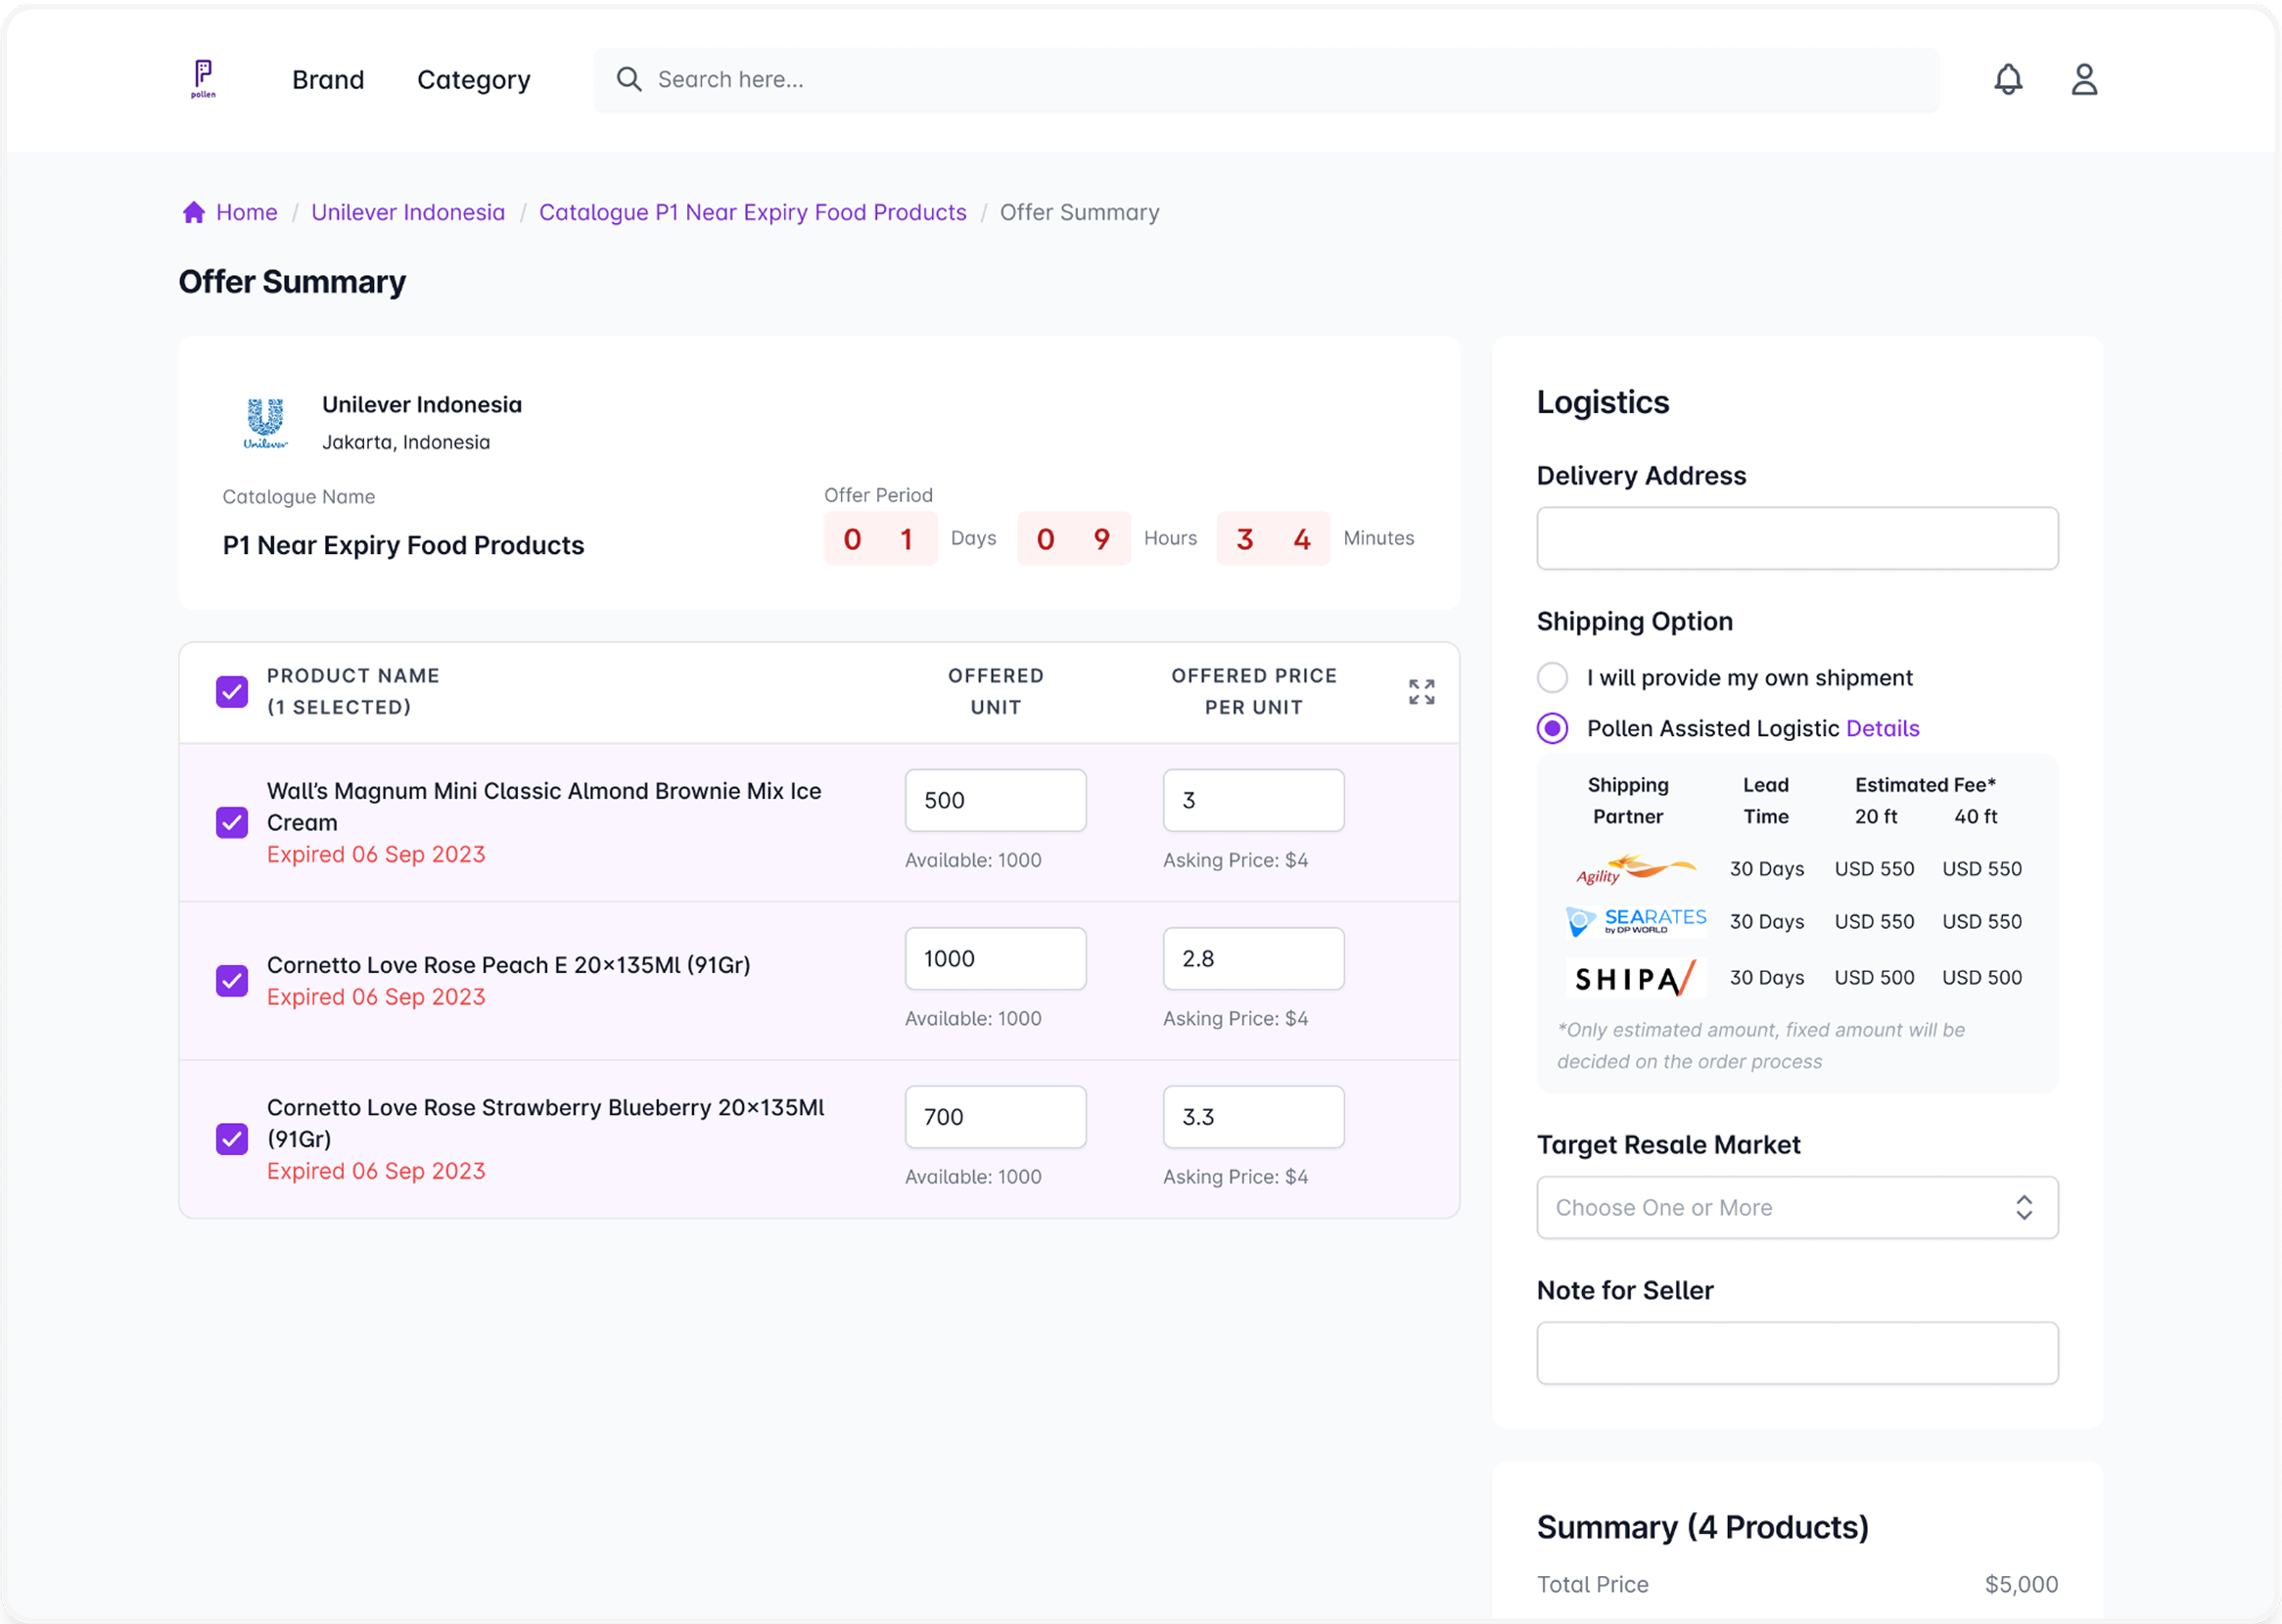2282x1624 pixels.
Task: Edit offered unit 700 for Cornetto Strawberry
Action: click(995, 1116)
